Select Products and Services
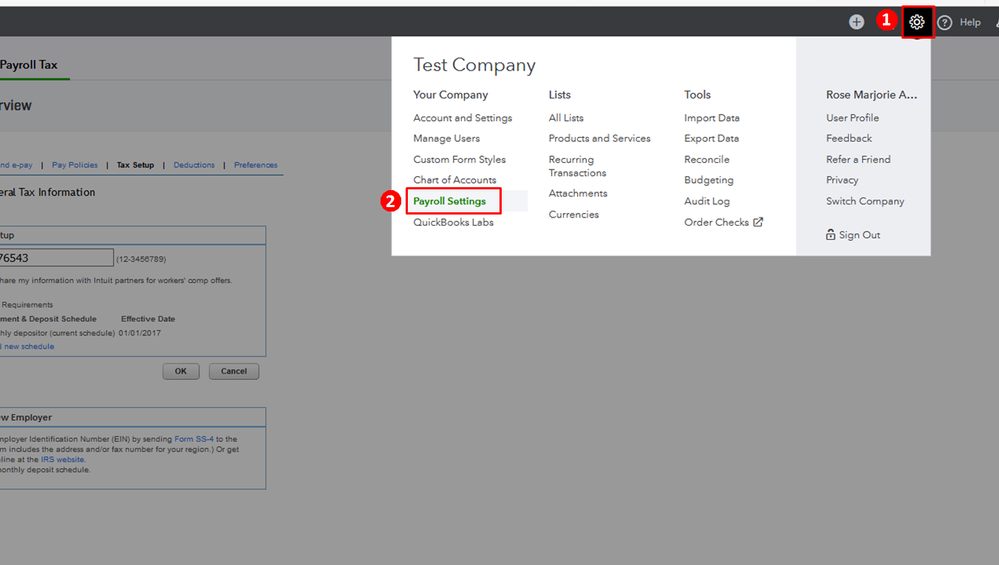This screenshot has height=565, width=999. pyautogui.click(x=599, y=139)
